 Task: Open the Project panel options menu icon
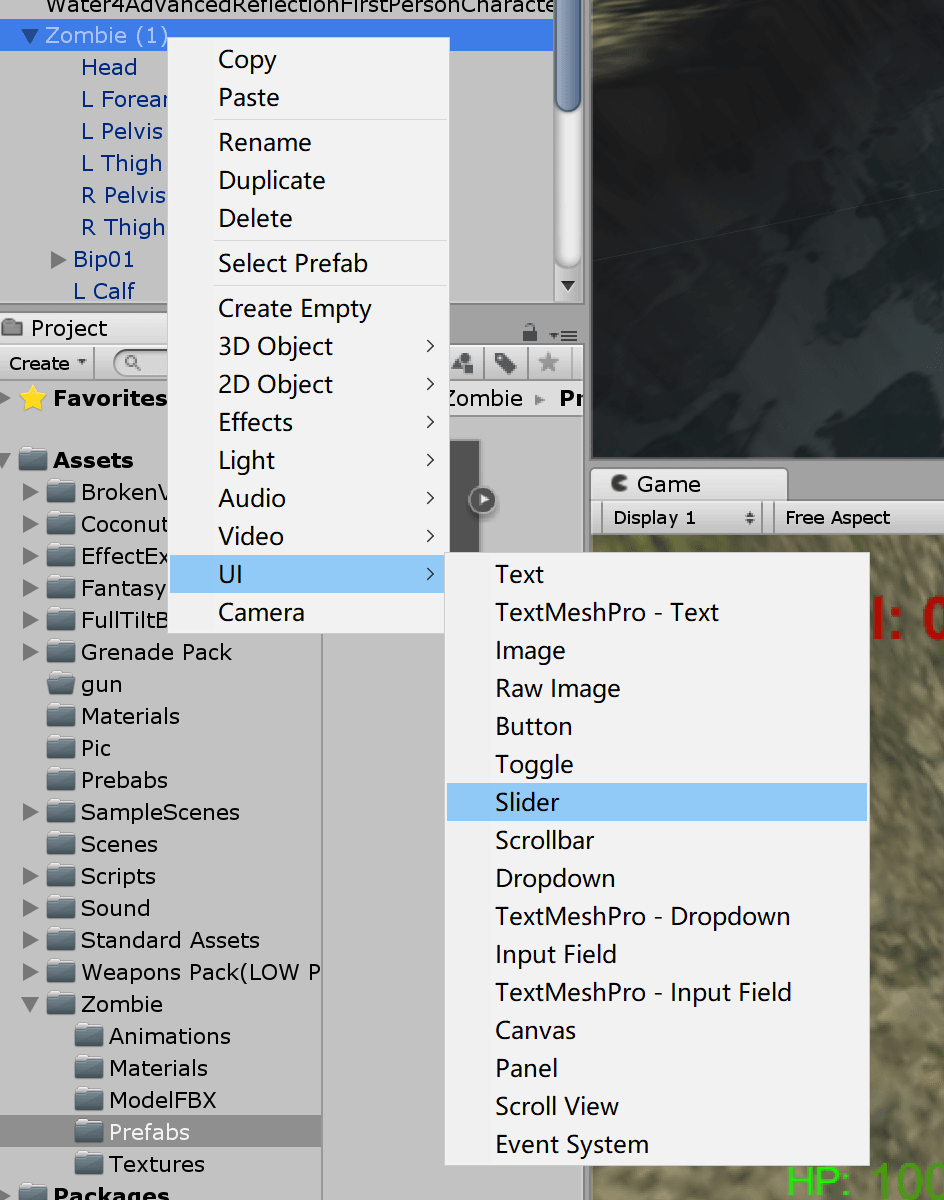[x=565, y=335]
